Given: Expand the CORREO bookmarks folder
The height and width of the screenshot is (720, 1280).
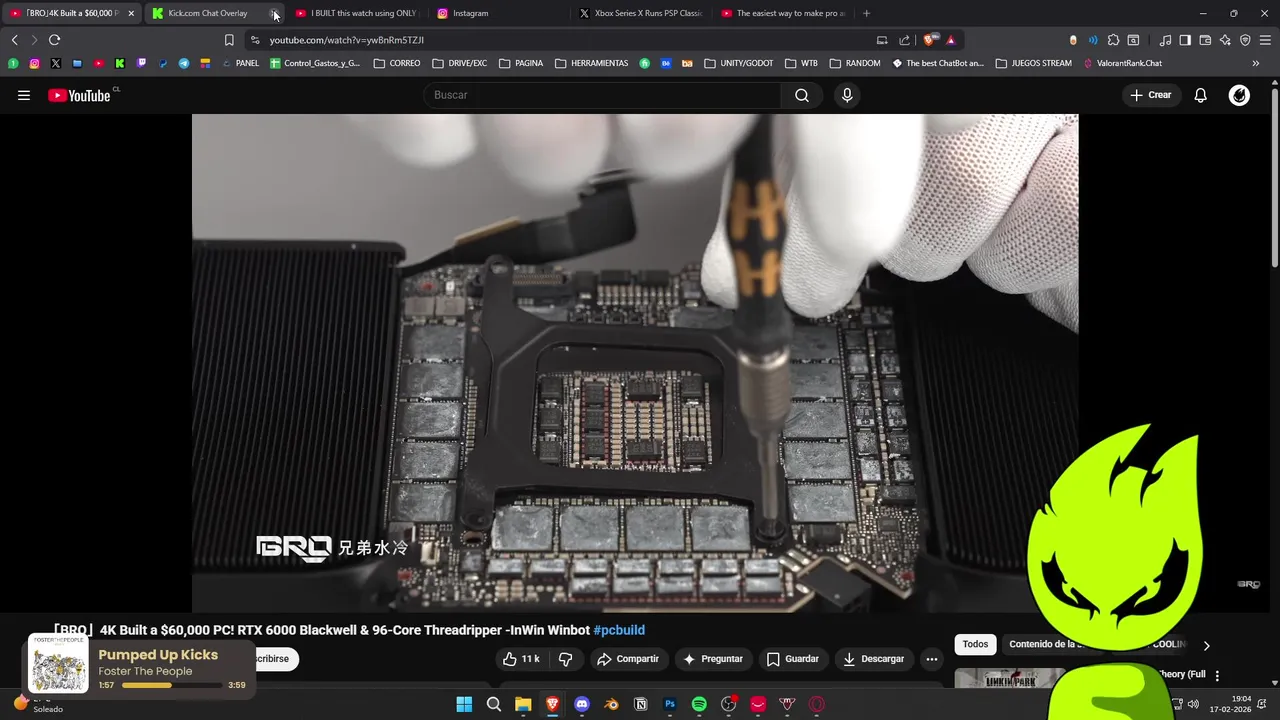Looking at the screenshot, I should 397,63.
